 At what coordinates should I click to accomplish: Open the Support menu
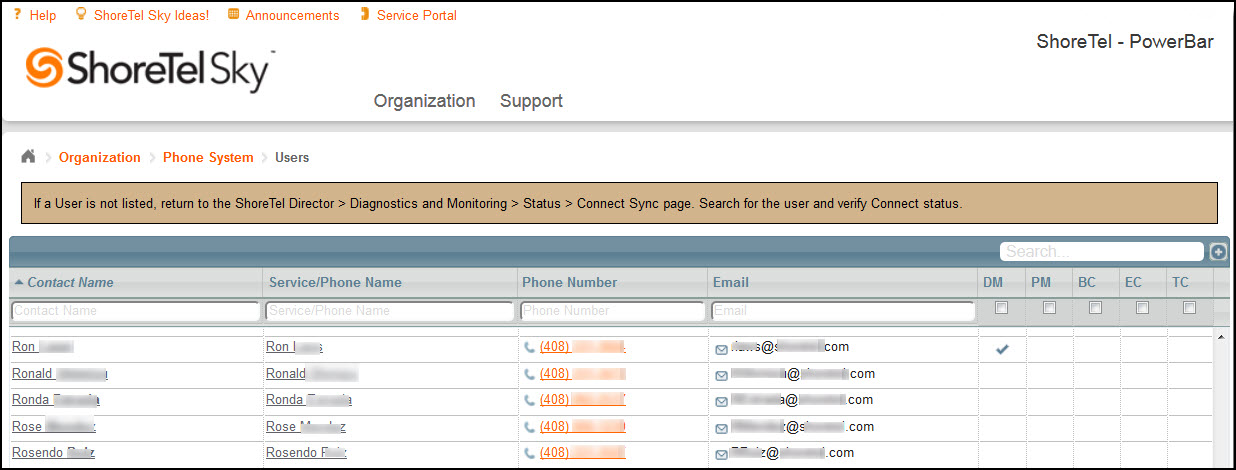pyautogui.click(x=531, y=101)
